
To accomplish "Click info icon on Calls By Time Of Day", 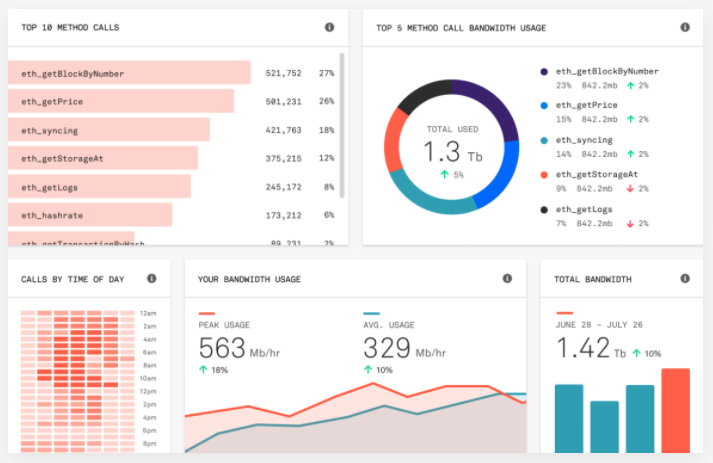I will coord(151,278).
